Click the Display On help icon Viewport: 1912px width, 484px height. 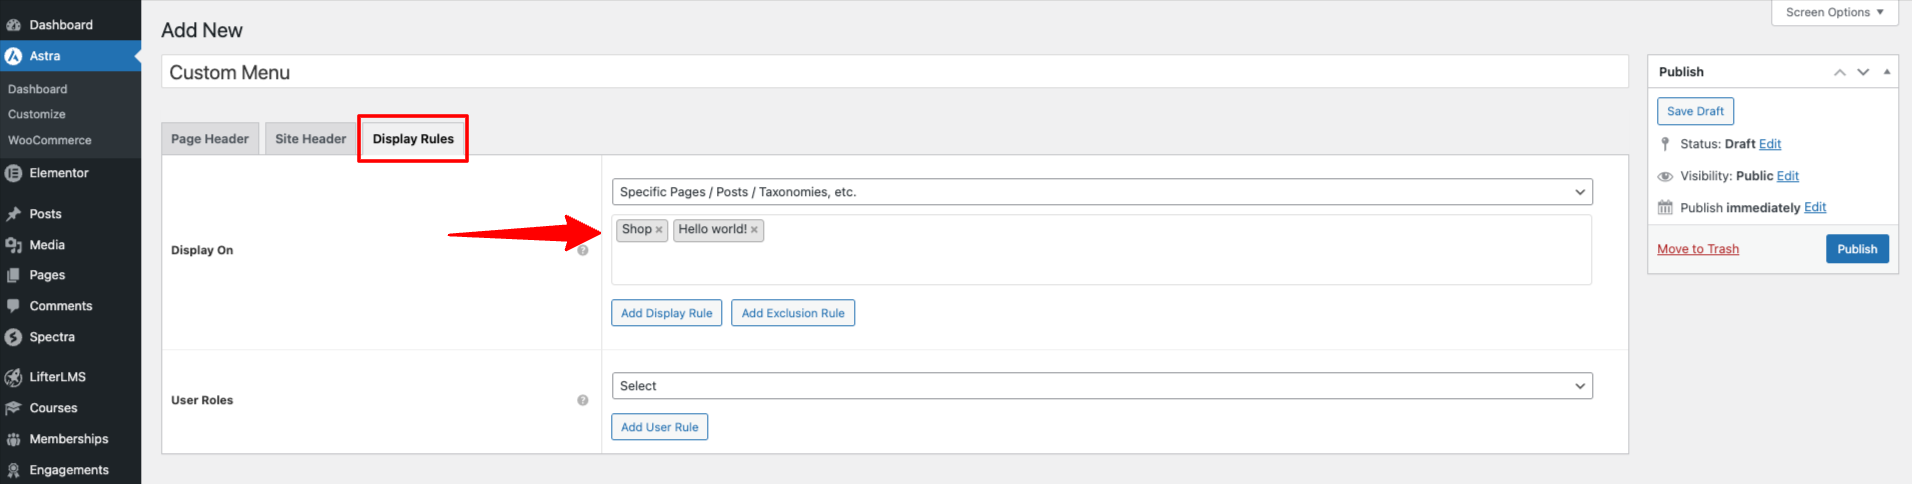click(x=583, y=250)
